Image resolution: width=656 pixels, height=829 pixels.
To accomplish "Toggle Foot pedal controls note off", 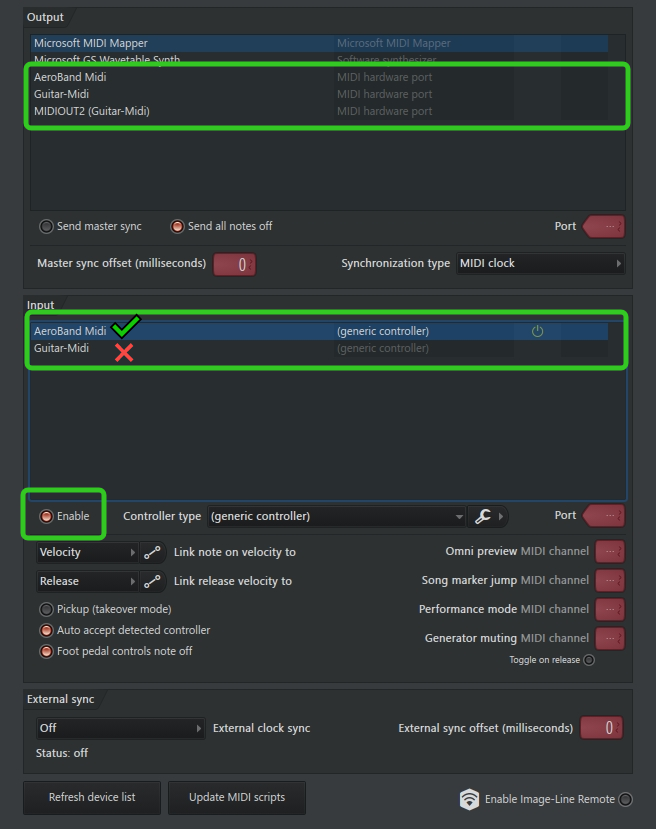I will (x=47, y=651).
